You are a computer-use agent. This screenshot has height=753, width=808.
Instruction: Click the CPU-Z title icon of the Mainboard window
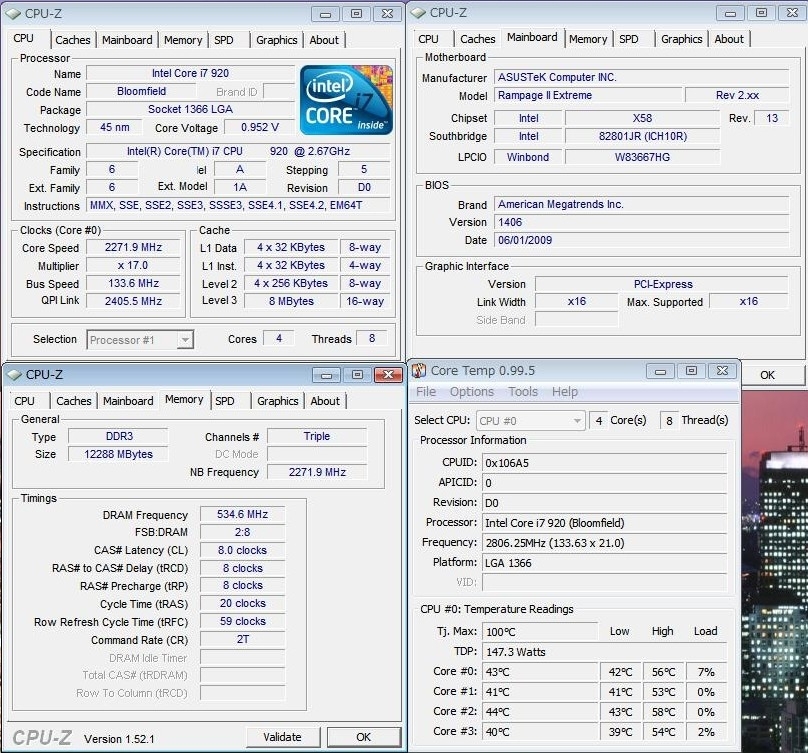[417, 13]
